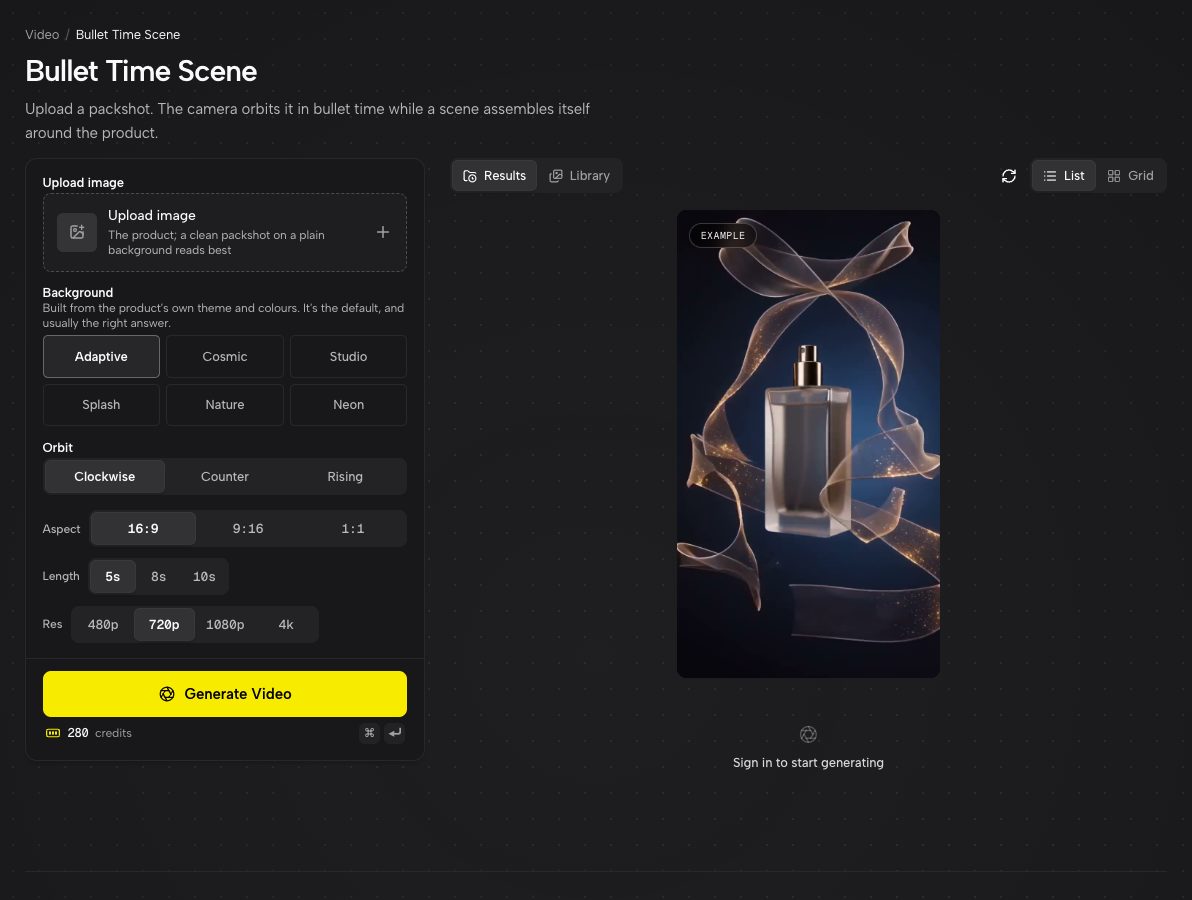Set length to 10s
Viewport: 1192px width, 900px height.
tap(204, 577)
